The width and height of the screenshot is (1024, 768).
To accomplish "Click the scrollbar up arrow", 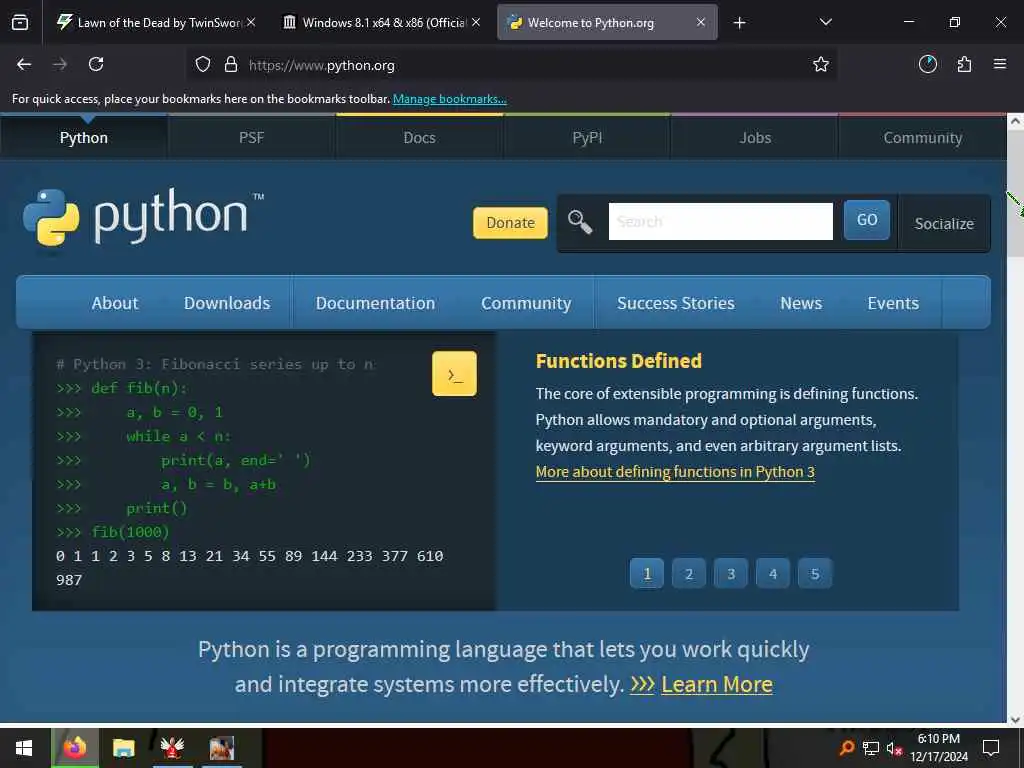I will (1015, 121).
